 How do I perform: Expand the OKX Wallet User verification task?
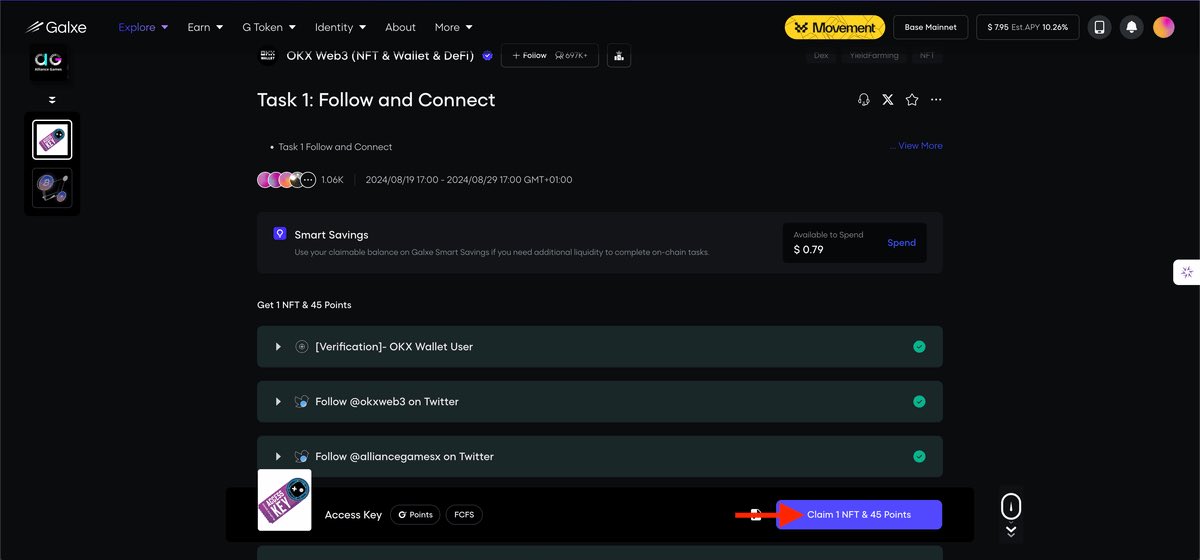(599, 346)
